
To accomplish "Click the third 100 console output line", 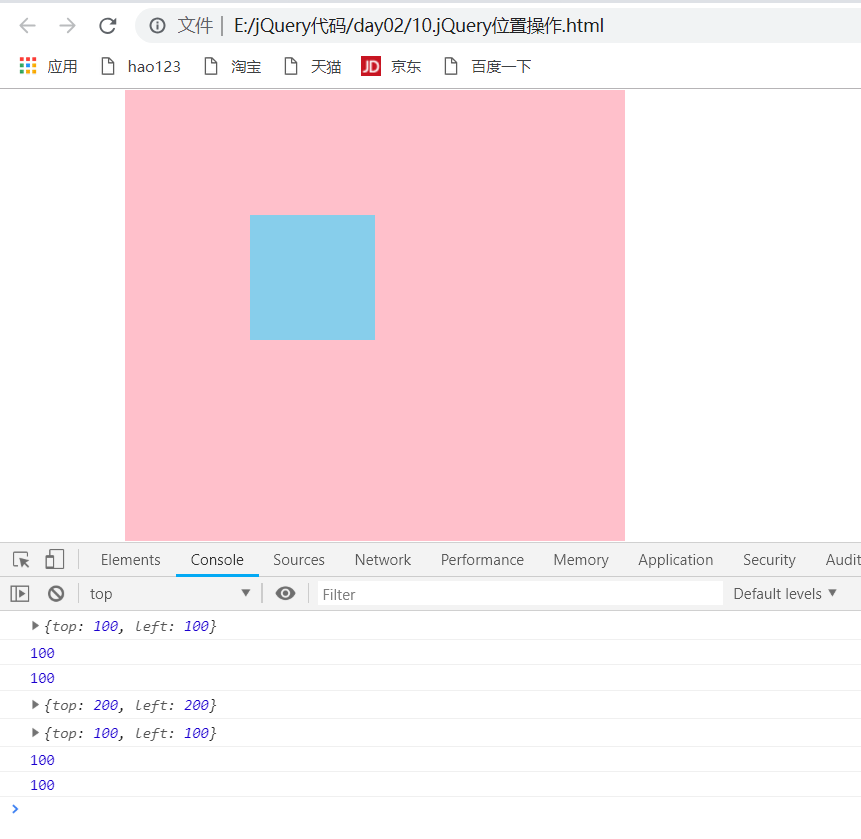I will click(x=42, y=760).
